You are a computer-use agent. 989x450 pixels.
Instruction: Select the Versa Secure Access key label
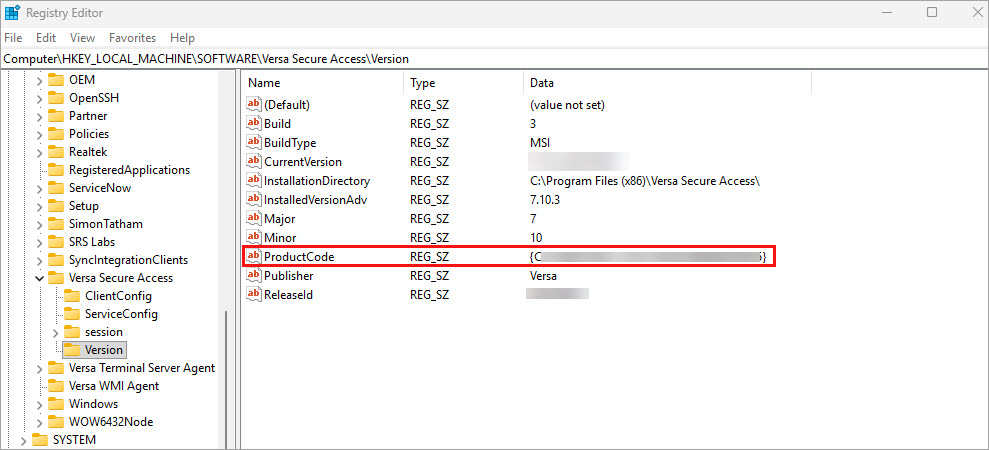coord(120,278)
